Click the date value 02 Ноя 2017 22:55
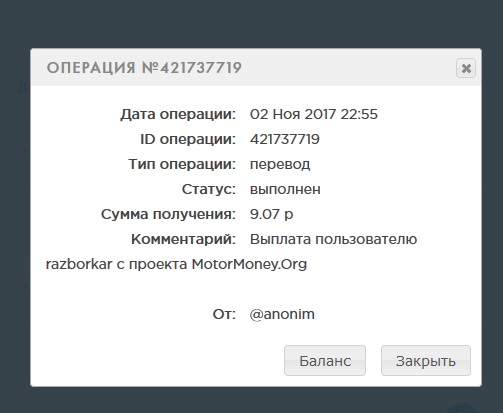Screen dimensions: 503x413 click(314, 114)
